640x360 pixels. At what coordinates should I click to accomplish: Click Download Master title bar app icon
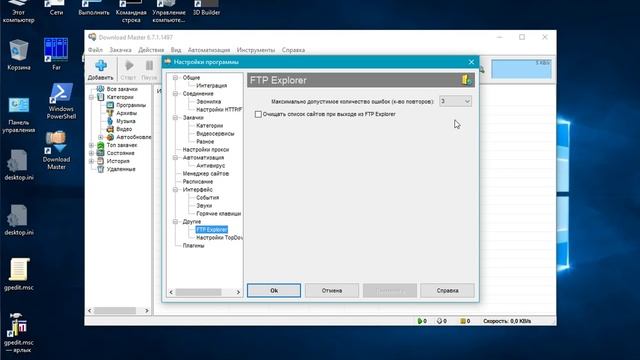(x=92, y=37)
